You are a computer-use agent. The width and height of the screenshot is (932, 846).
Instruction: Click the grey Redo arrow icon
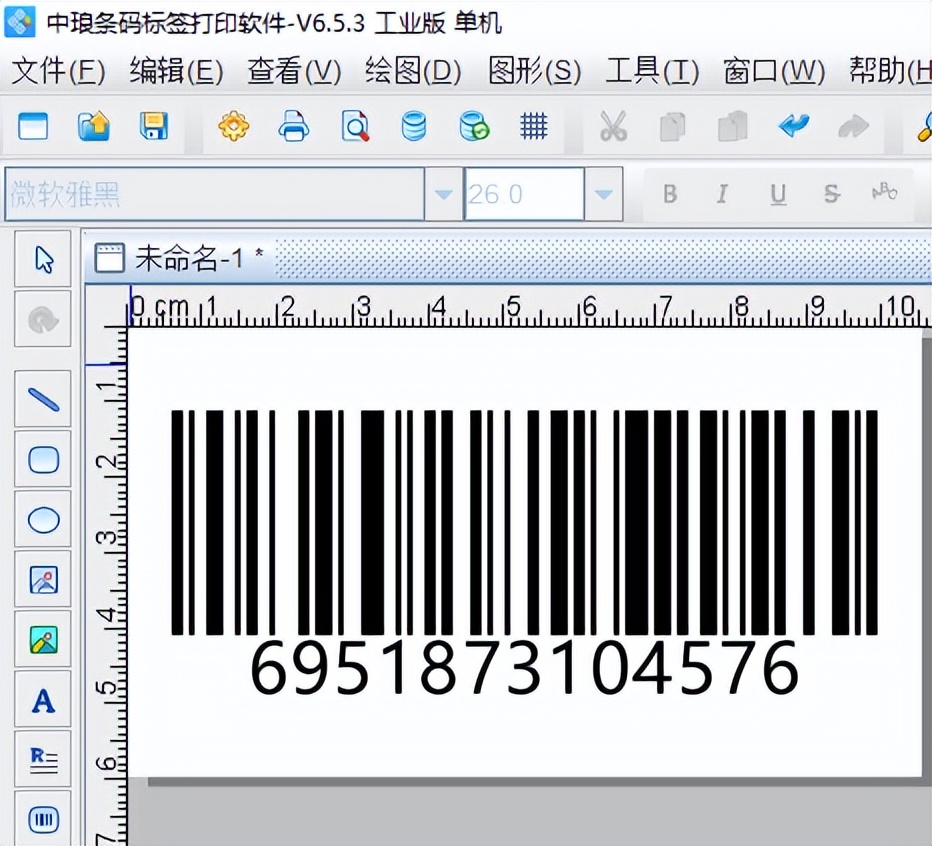tap(854, 127)
